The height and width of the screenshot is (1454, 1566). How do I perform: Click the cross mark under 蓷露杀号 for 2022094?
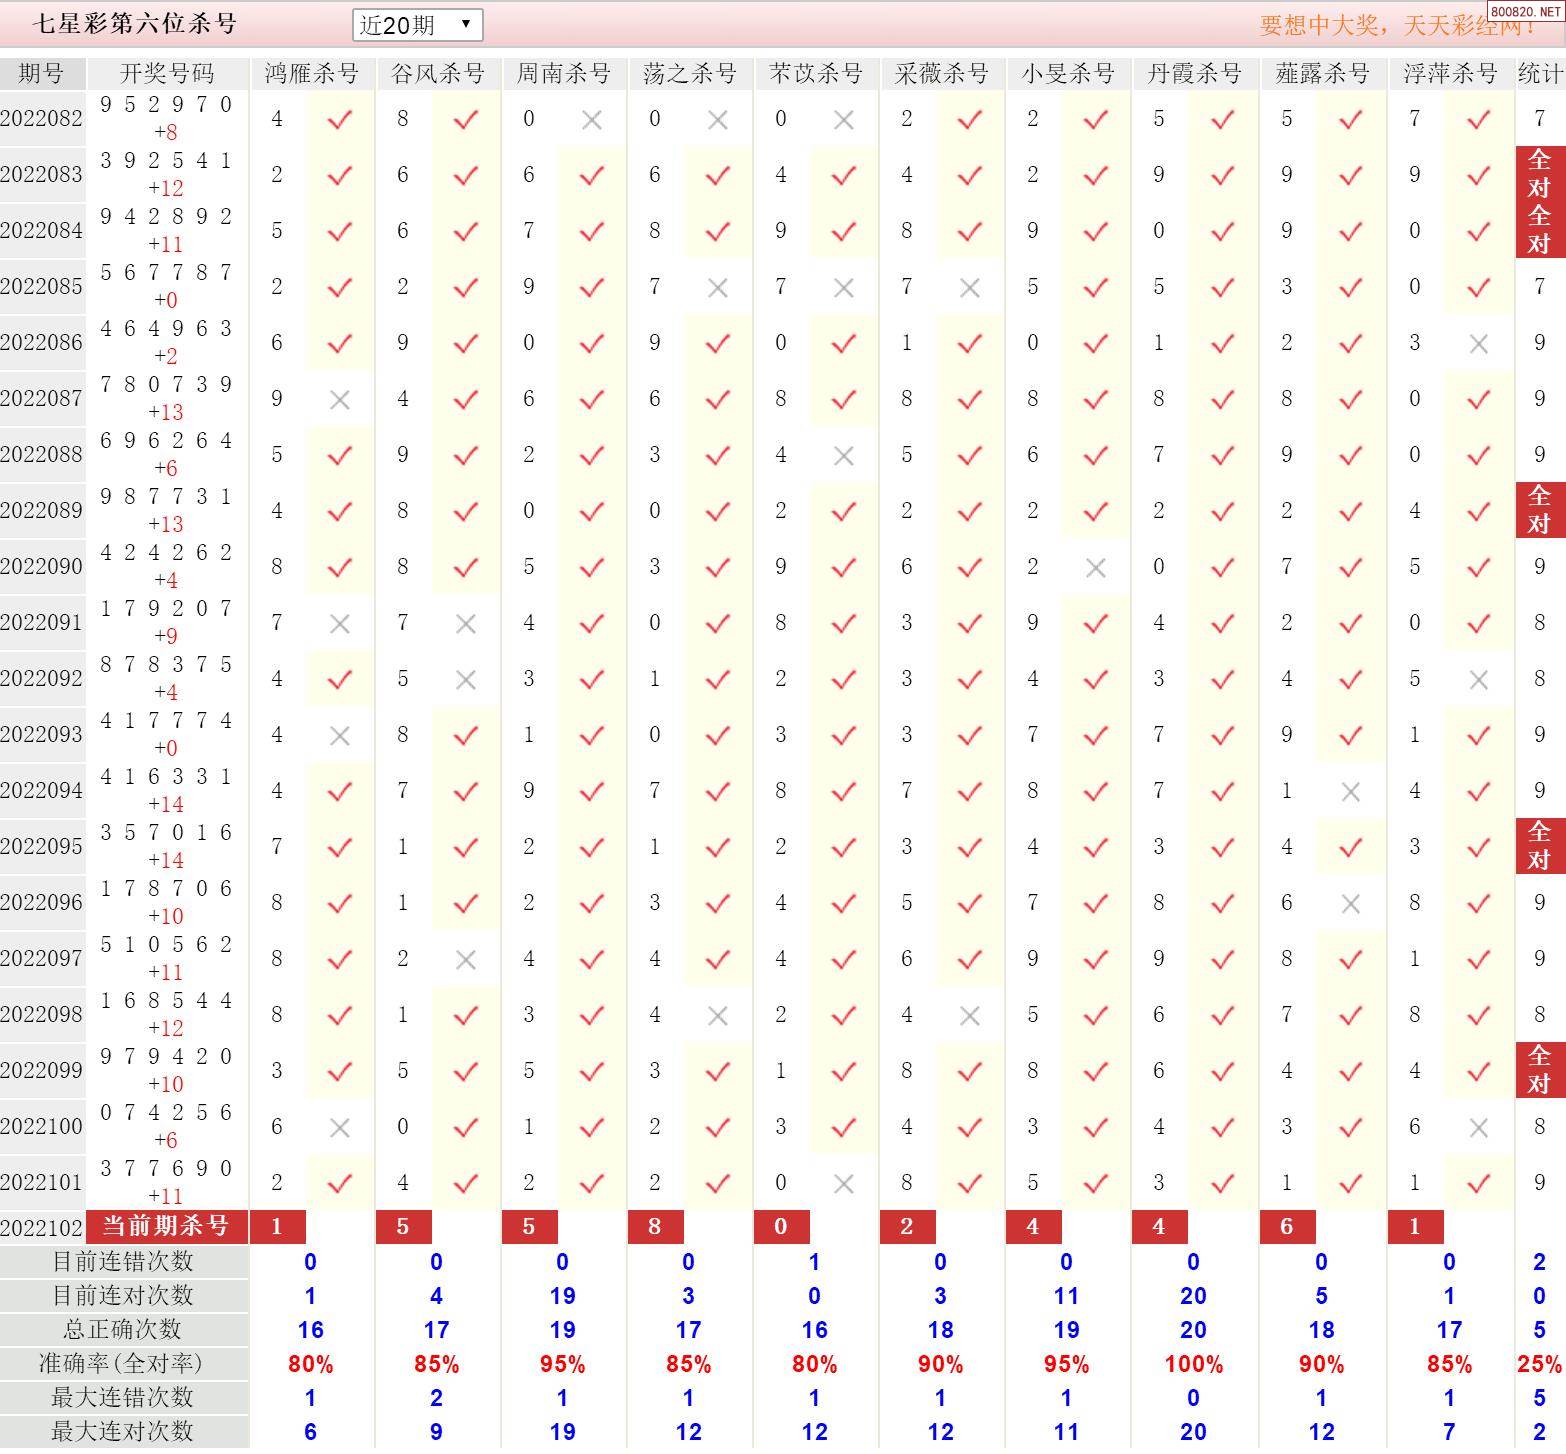tap(1351, 792)
